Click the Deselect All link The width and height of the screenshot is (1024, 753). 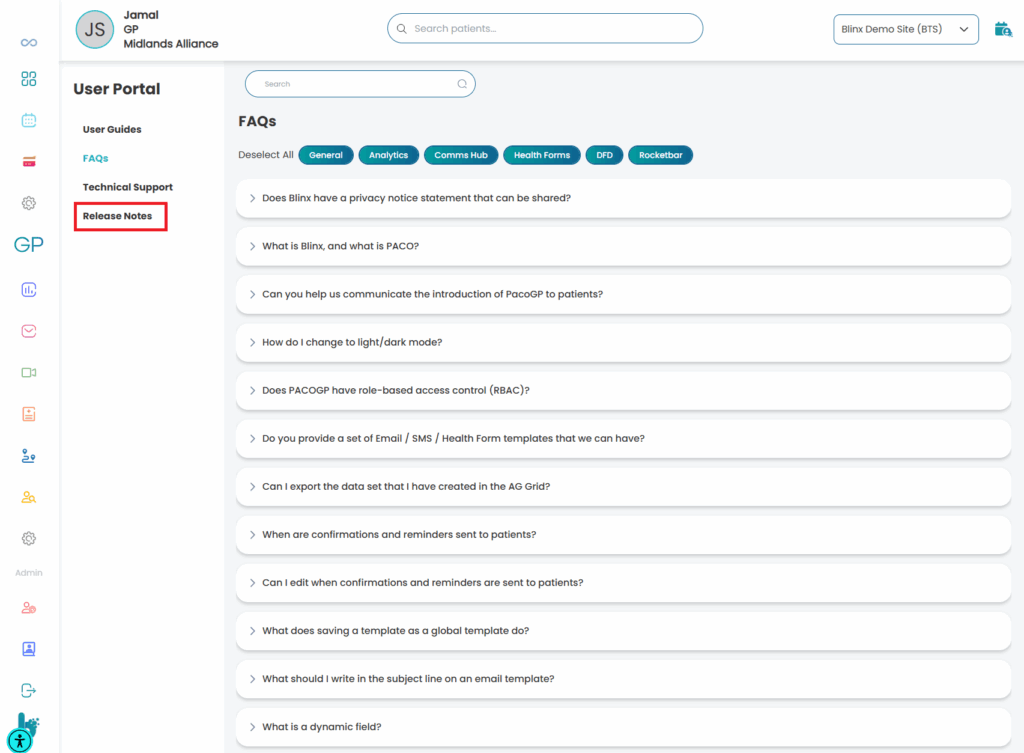pos(266,155)
